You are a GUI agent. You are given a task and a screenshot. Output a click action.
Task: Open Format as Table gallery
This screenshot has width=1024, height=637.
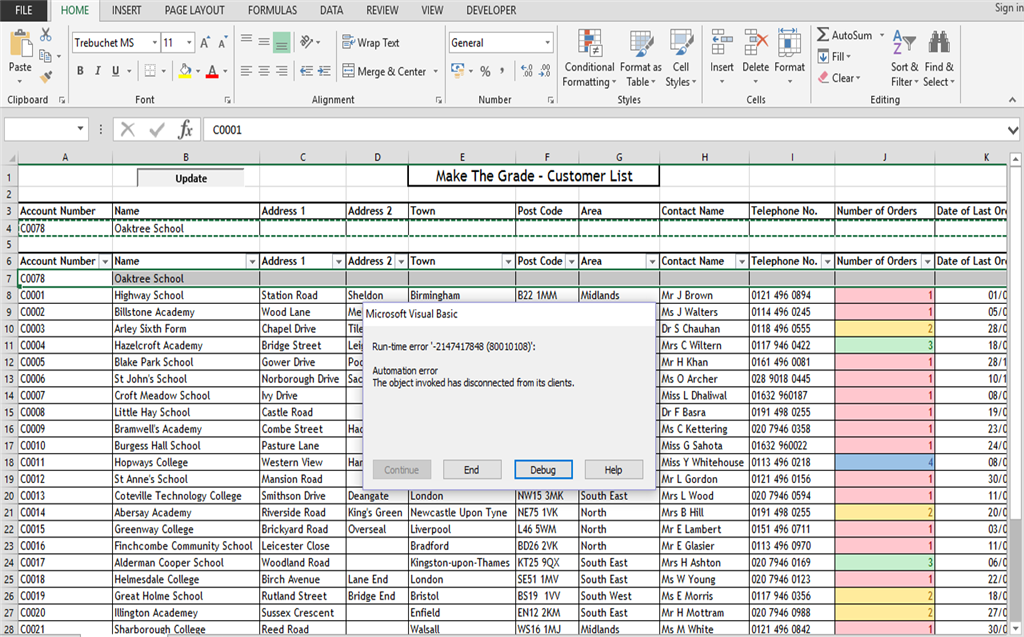click(641, 58)
